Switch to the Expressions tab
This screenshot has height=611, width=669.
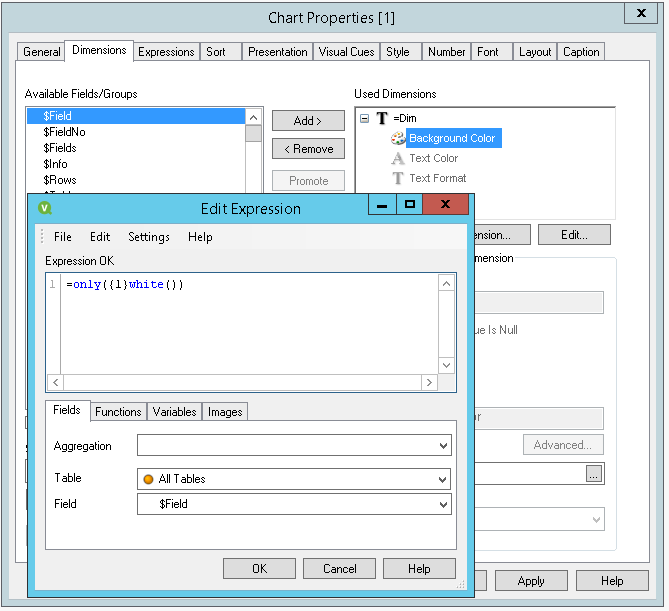pos(166,52)
